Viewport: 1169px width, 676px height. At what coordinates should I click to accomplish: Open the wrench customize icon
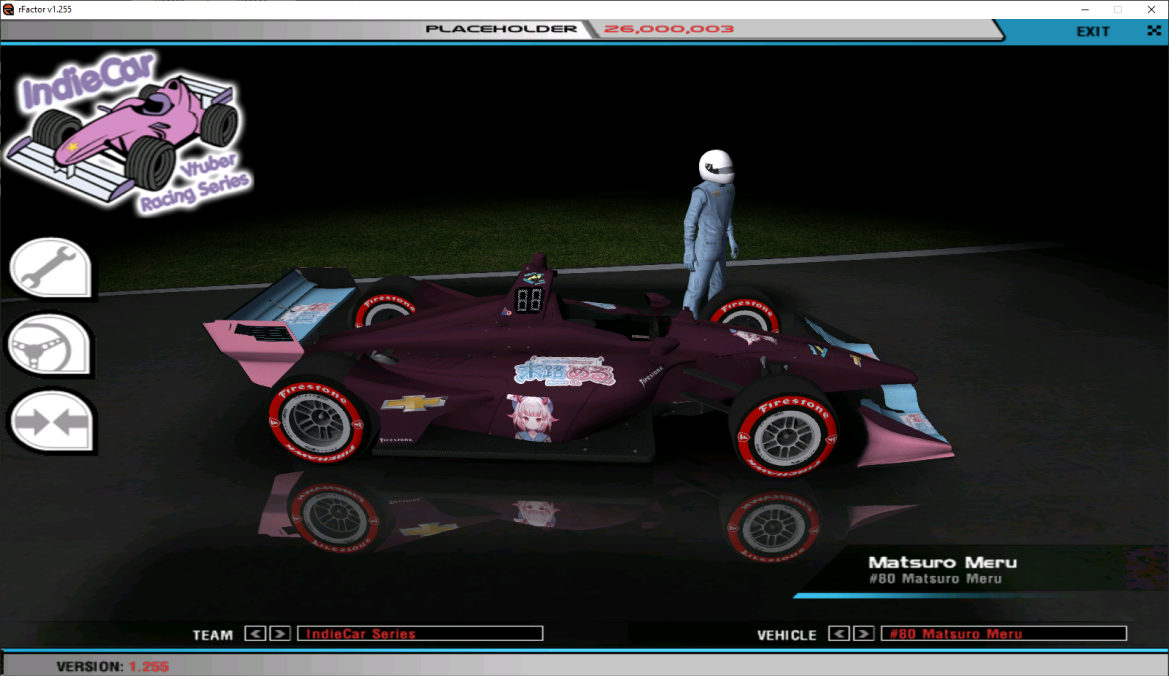coord(50,268)
